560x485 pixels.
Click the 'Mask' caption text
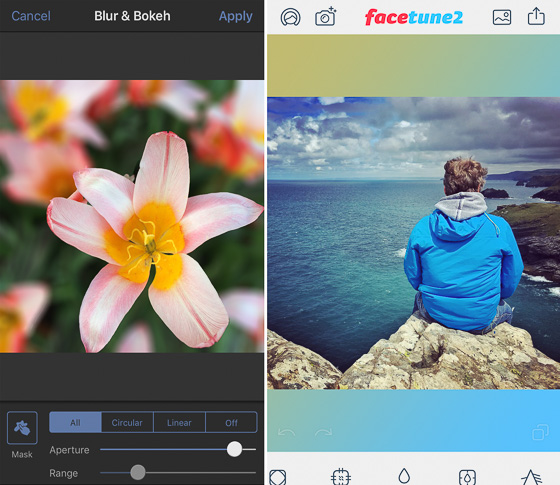(22, 454)
